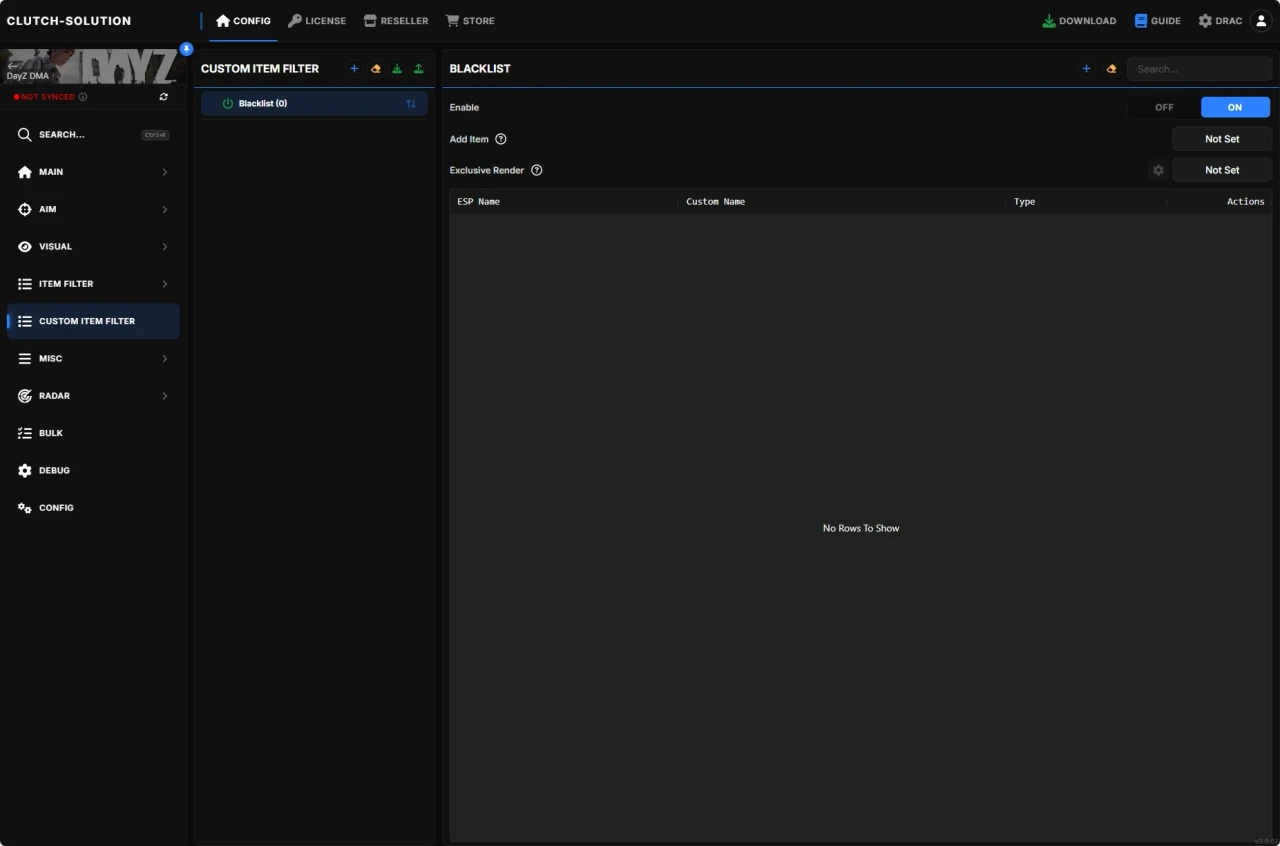Click the Exclusive Render Not Set button
The height and width of the screenshot is (846, 1280).
tap(1222, 170)
